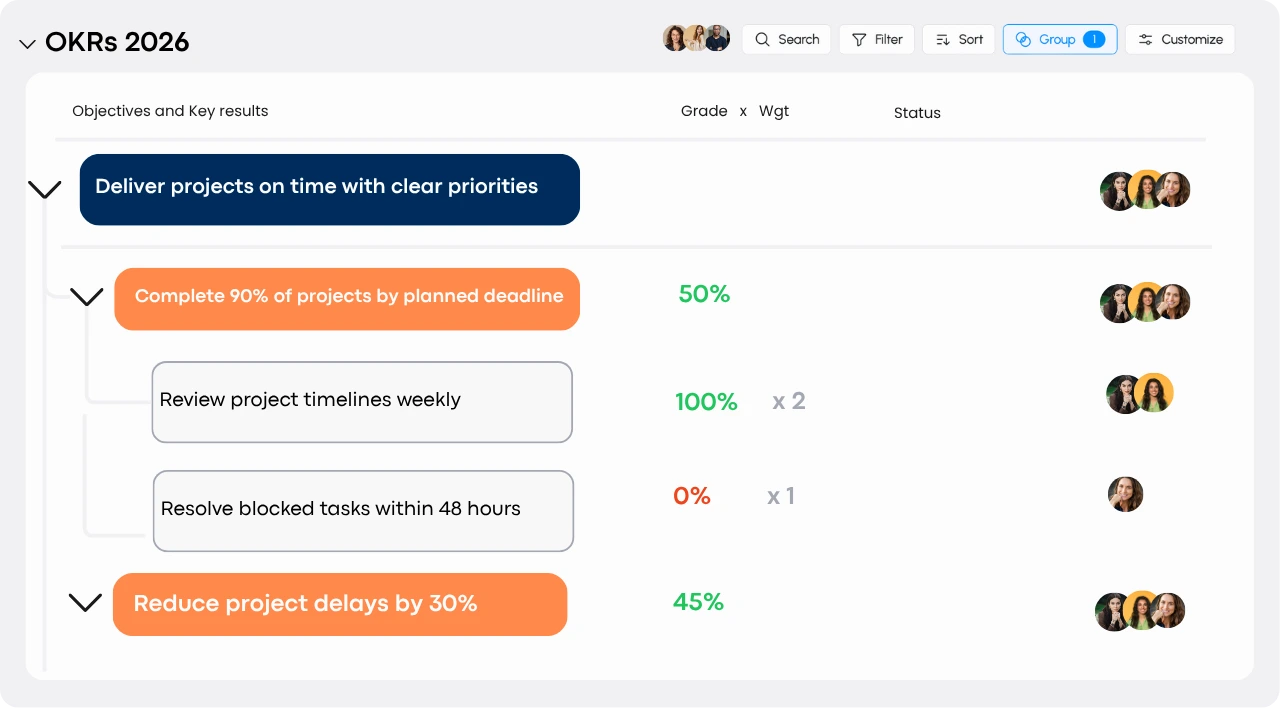Click assignee avatar on Resolve blocked tasks row
Image resolution: width=1281 pixels, height=709 pixels.
pyautogui.click(x=1125, y=494)
